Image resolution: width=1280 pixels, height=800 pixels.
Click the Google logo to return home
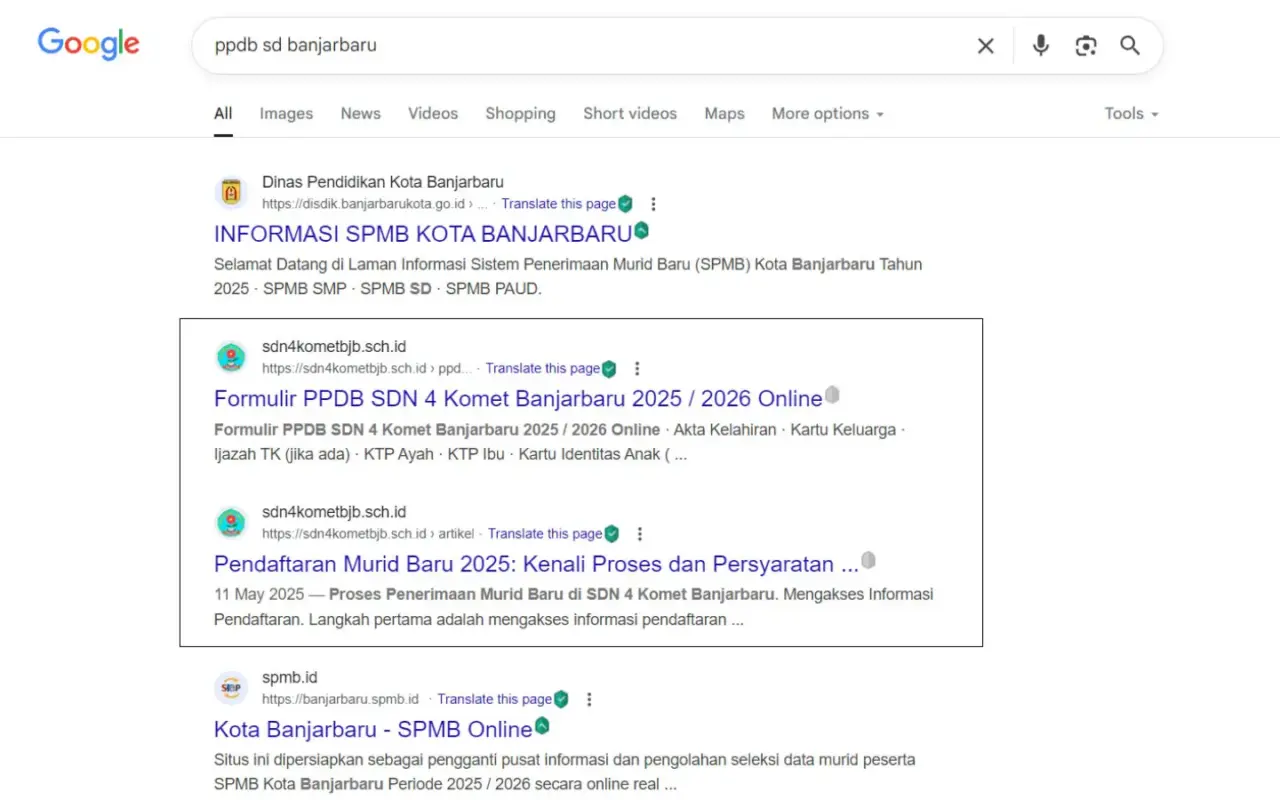tap(88, 43)
